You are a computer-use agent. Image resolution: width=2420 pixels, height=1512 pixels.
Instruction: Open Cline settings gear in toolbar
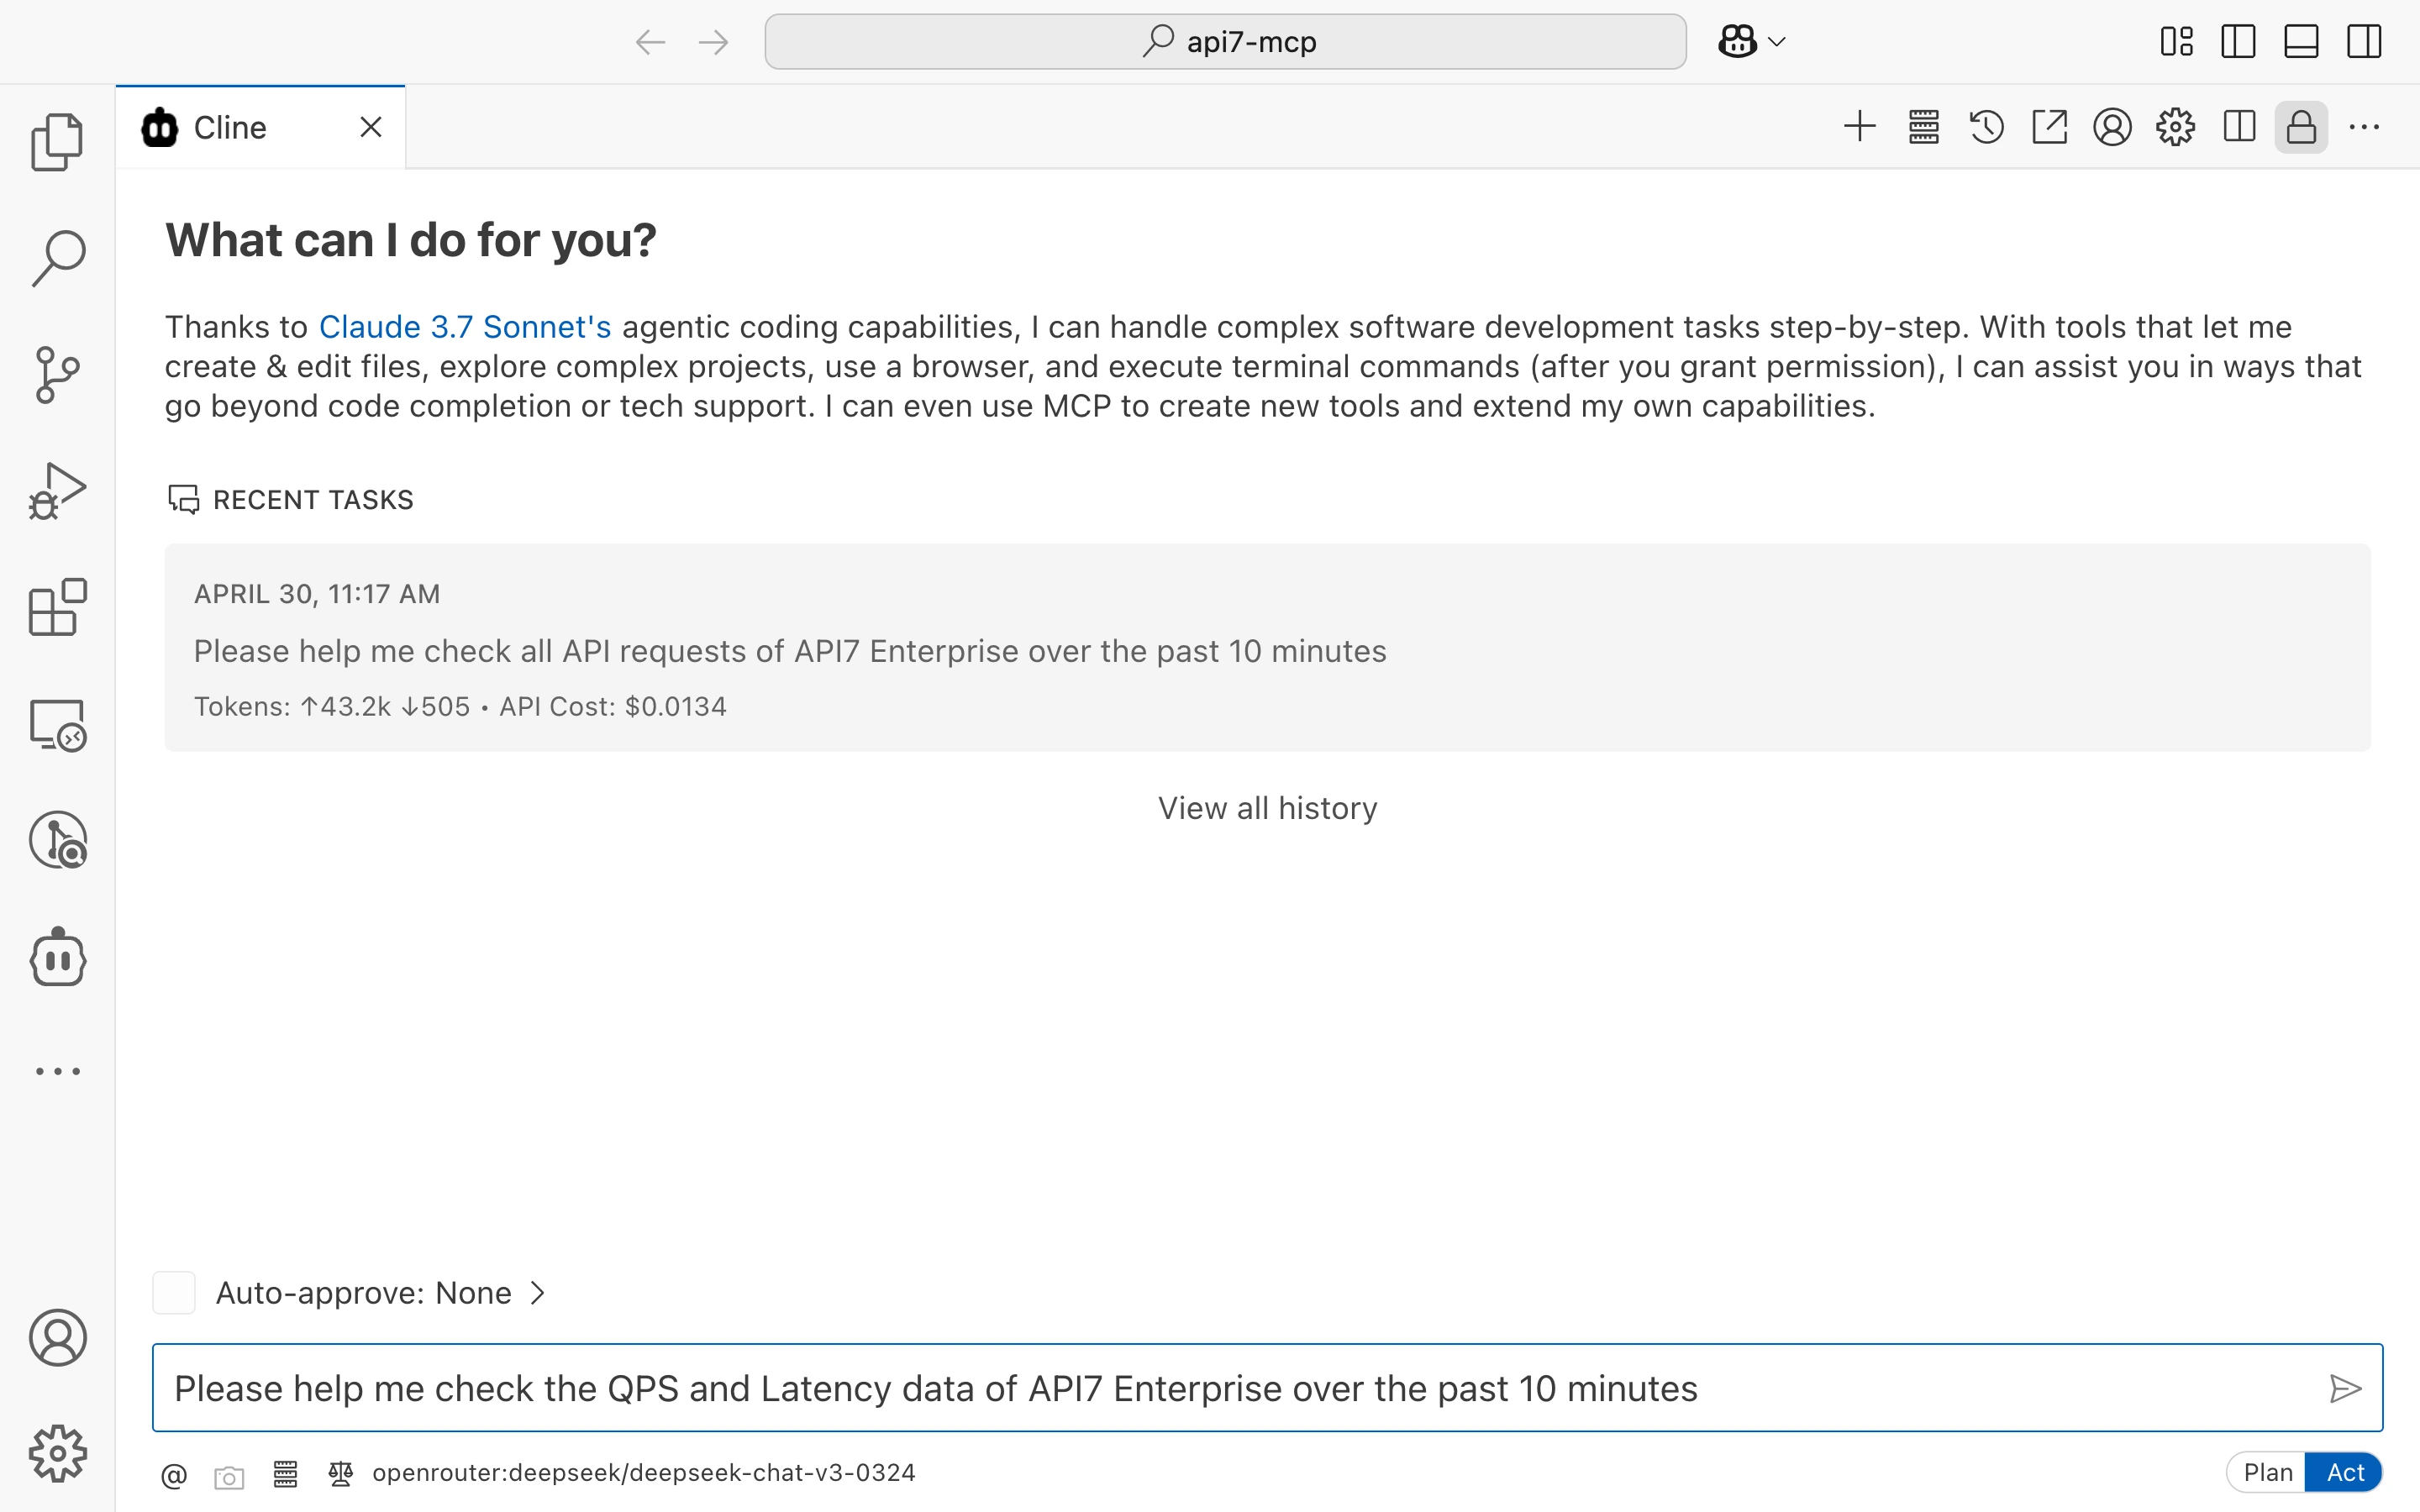click(2175, 127)
